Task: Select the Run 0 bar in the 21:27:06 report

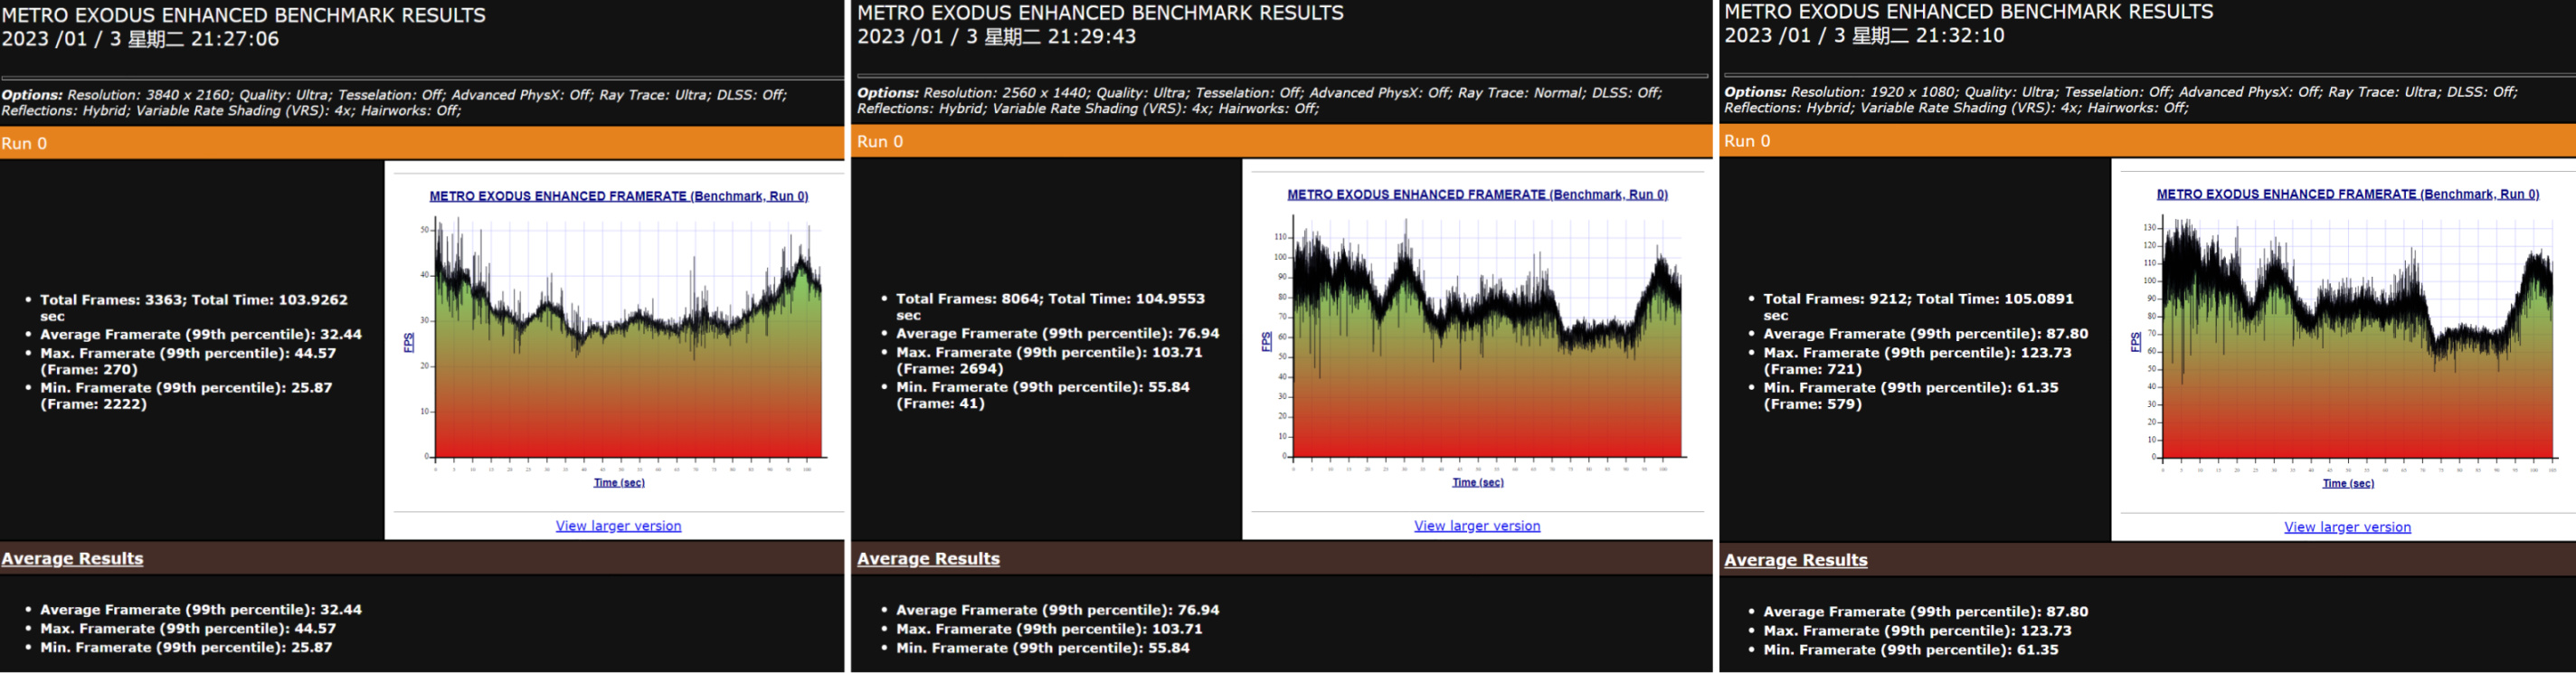Action: point(422,143)
